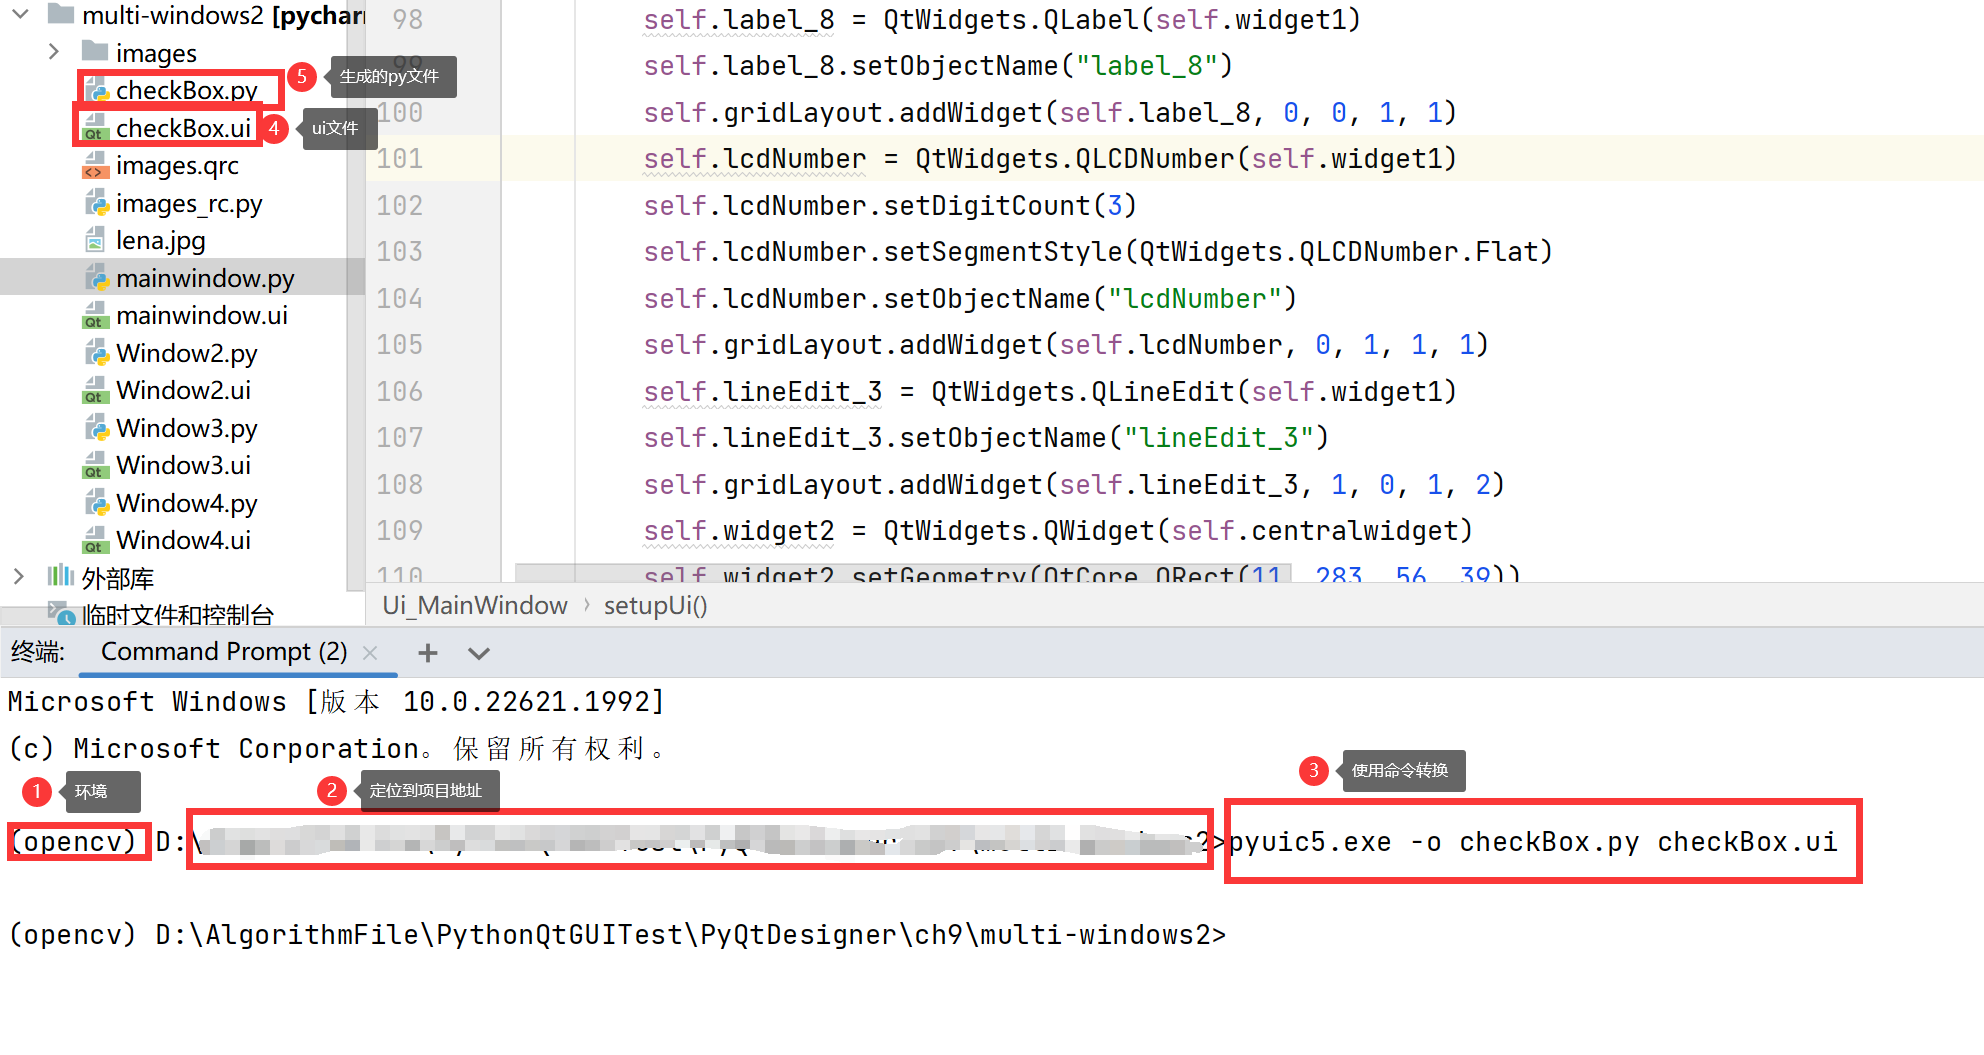This screenshot has height=1055, width=1984.
Task: Click line number 101 in gutter
Action: (x=400, y=158)
